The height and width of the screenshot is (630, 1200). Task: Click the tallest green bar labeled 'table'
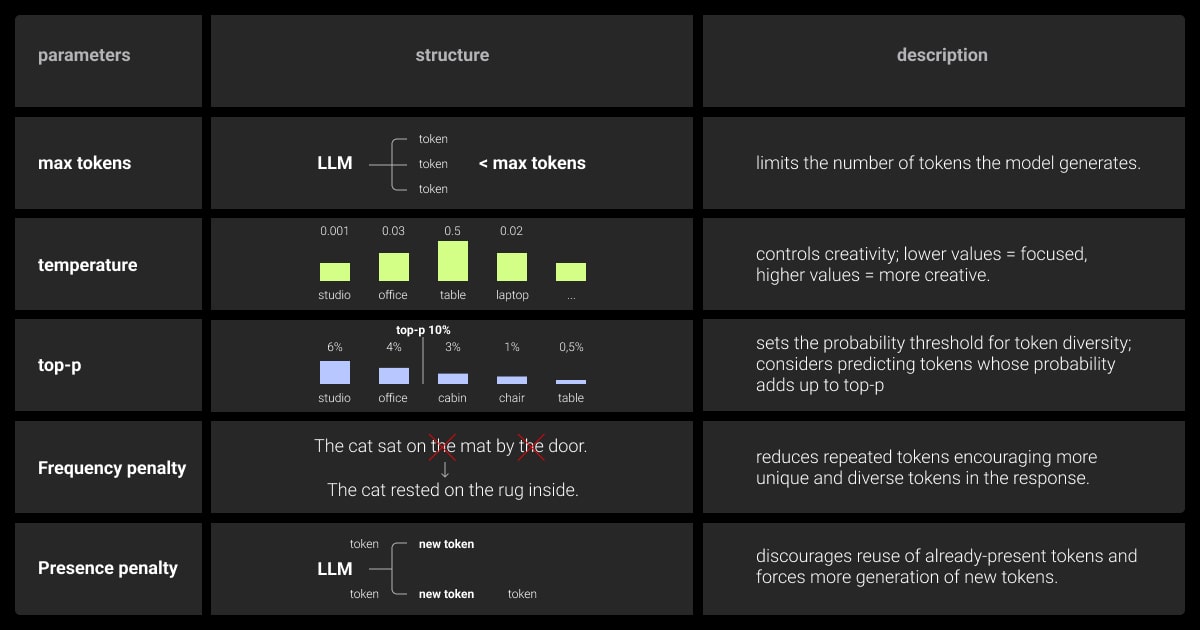click(453, 261)
